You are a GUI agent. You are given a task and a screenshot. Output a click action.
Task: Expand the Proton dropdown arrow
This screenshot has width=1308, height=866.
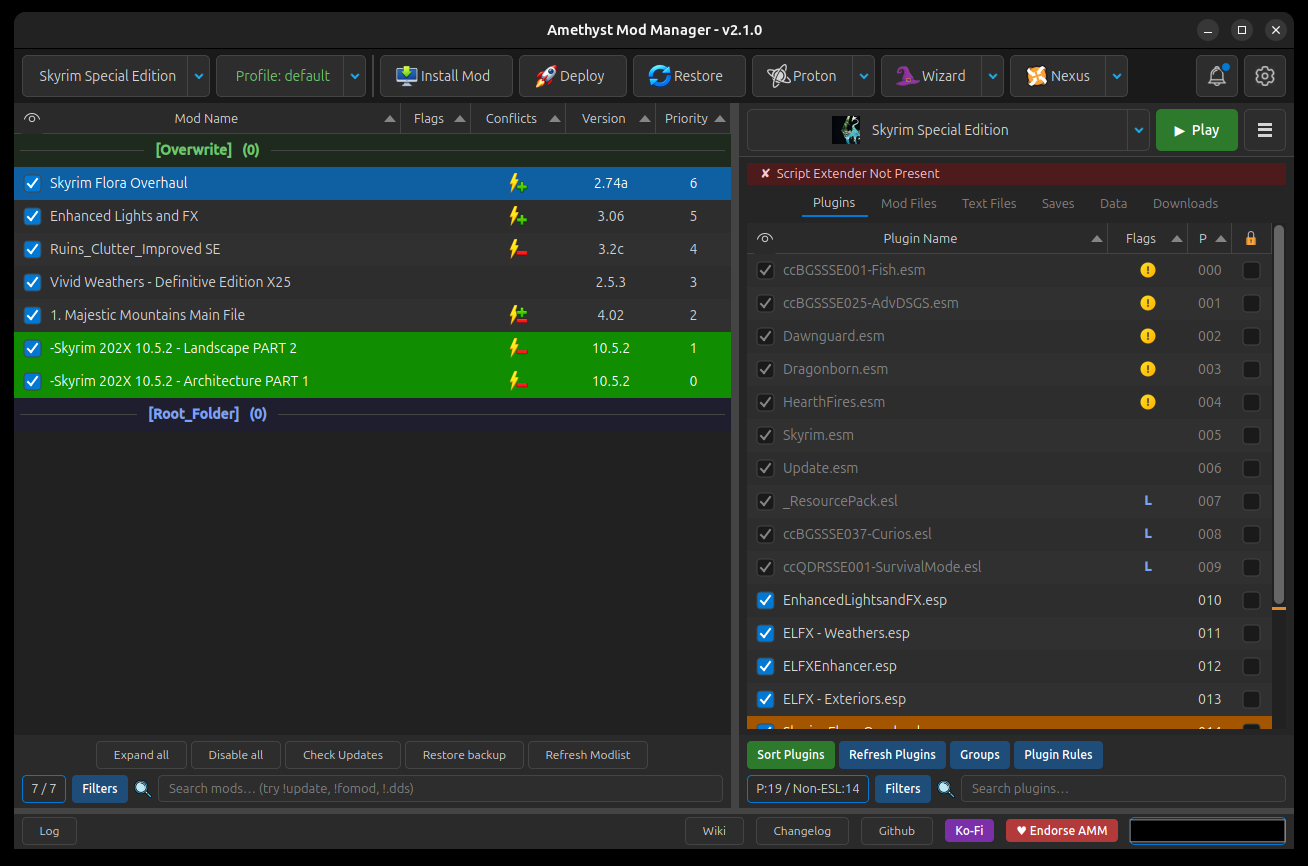(x=863, y=76)
